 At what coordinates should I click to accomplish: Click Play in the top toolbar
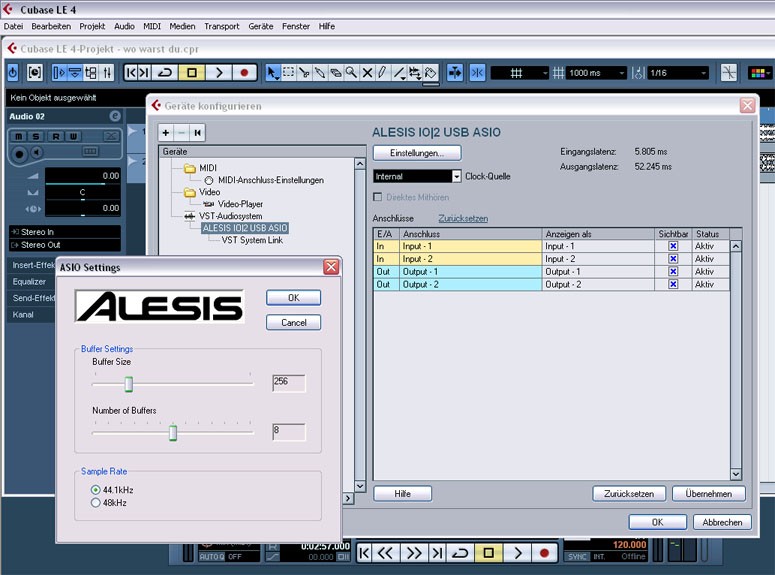218,73
